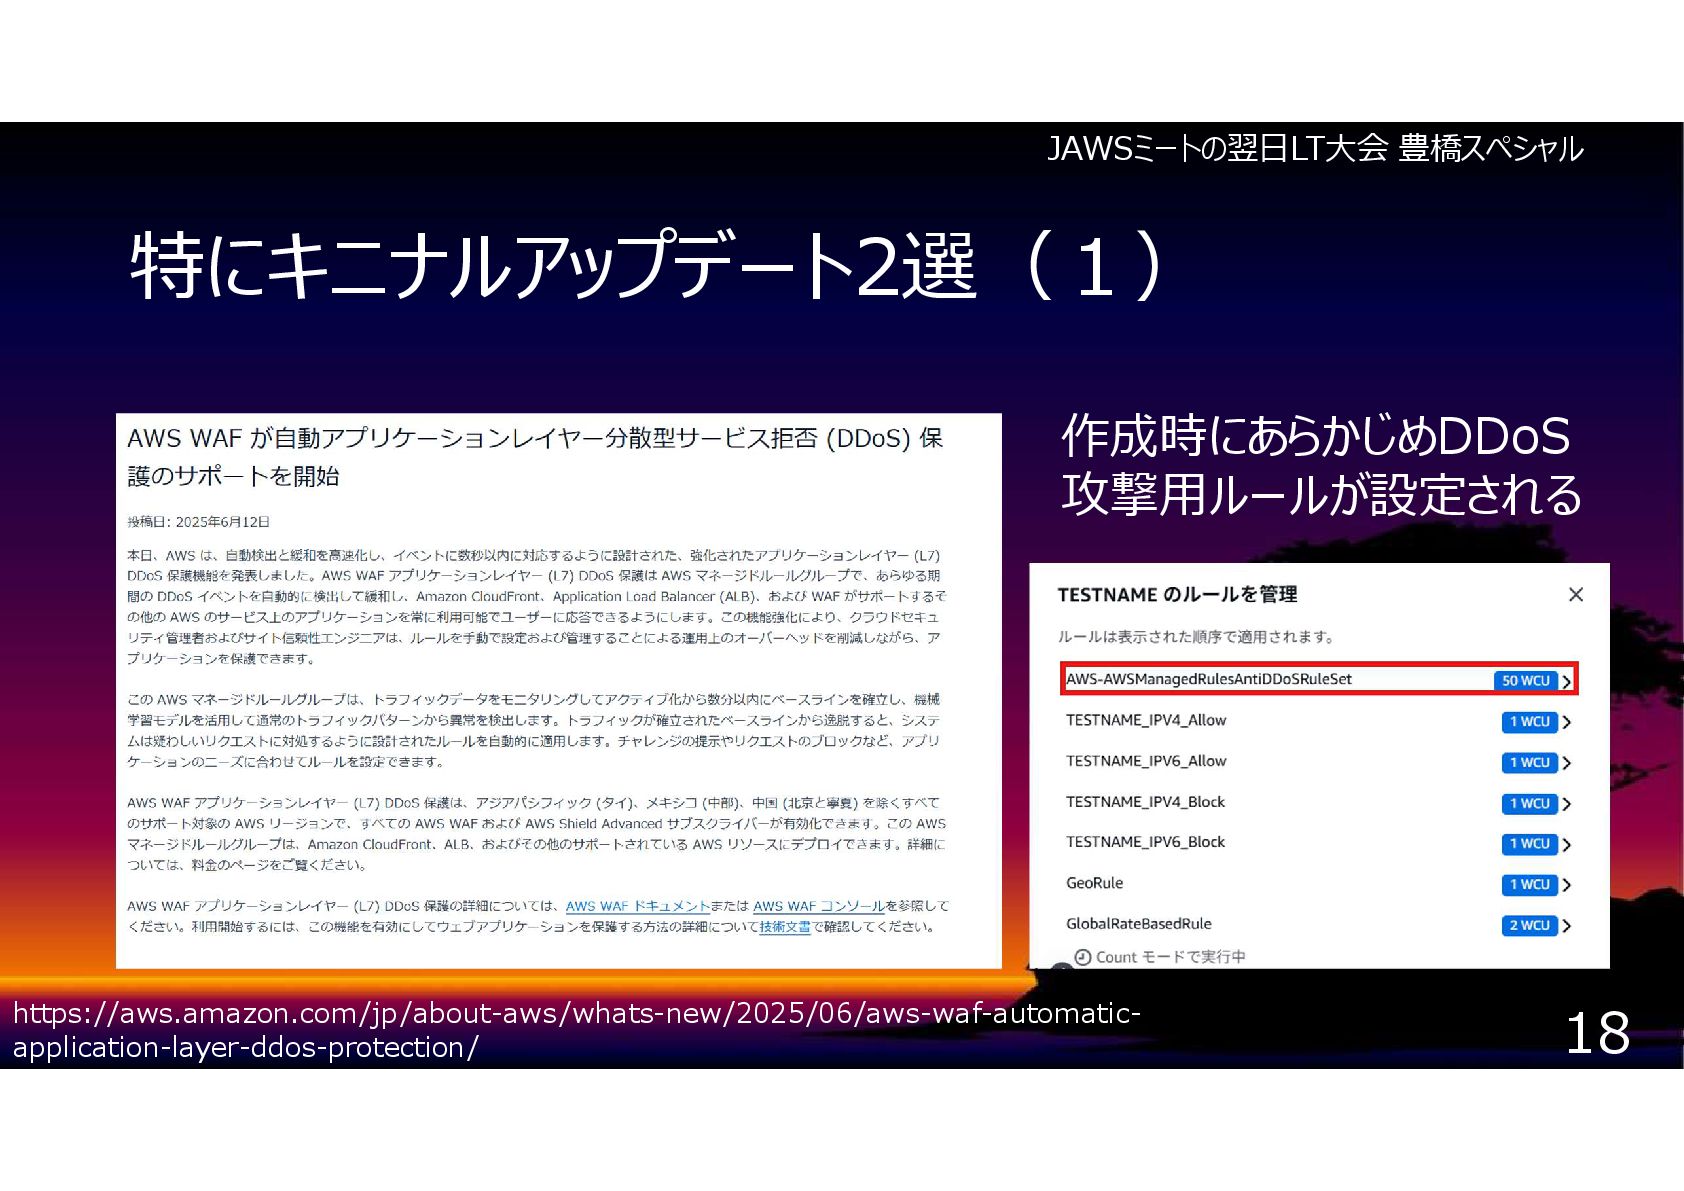Click the JAWSミートの翌日LT大会 header text
The height and width of the screenshot is (1191, 1684).
pos(1314,149)
